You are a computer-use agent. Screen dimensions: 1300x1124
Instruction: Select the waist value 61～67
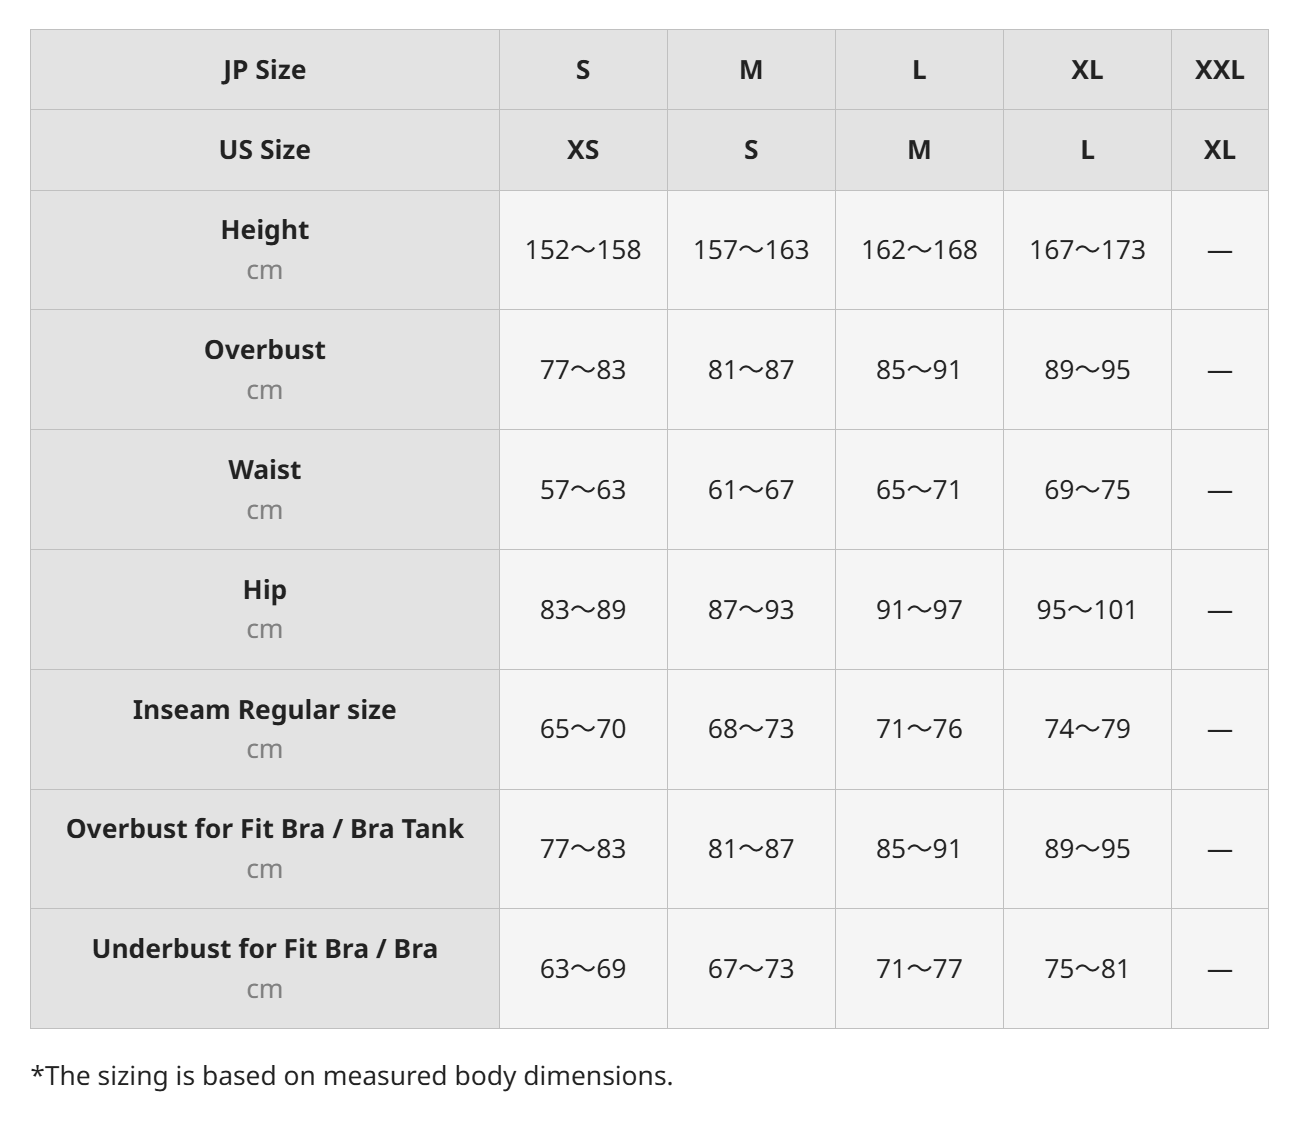coord(751,490)
